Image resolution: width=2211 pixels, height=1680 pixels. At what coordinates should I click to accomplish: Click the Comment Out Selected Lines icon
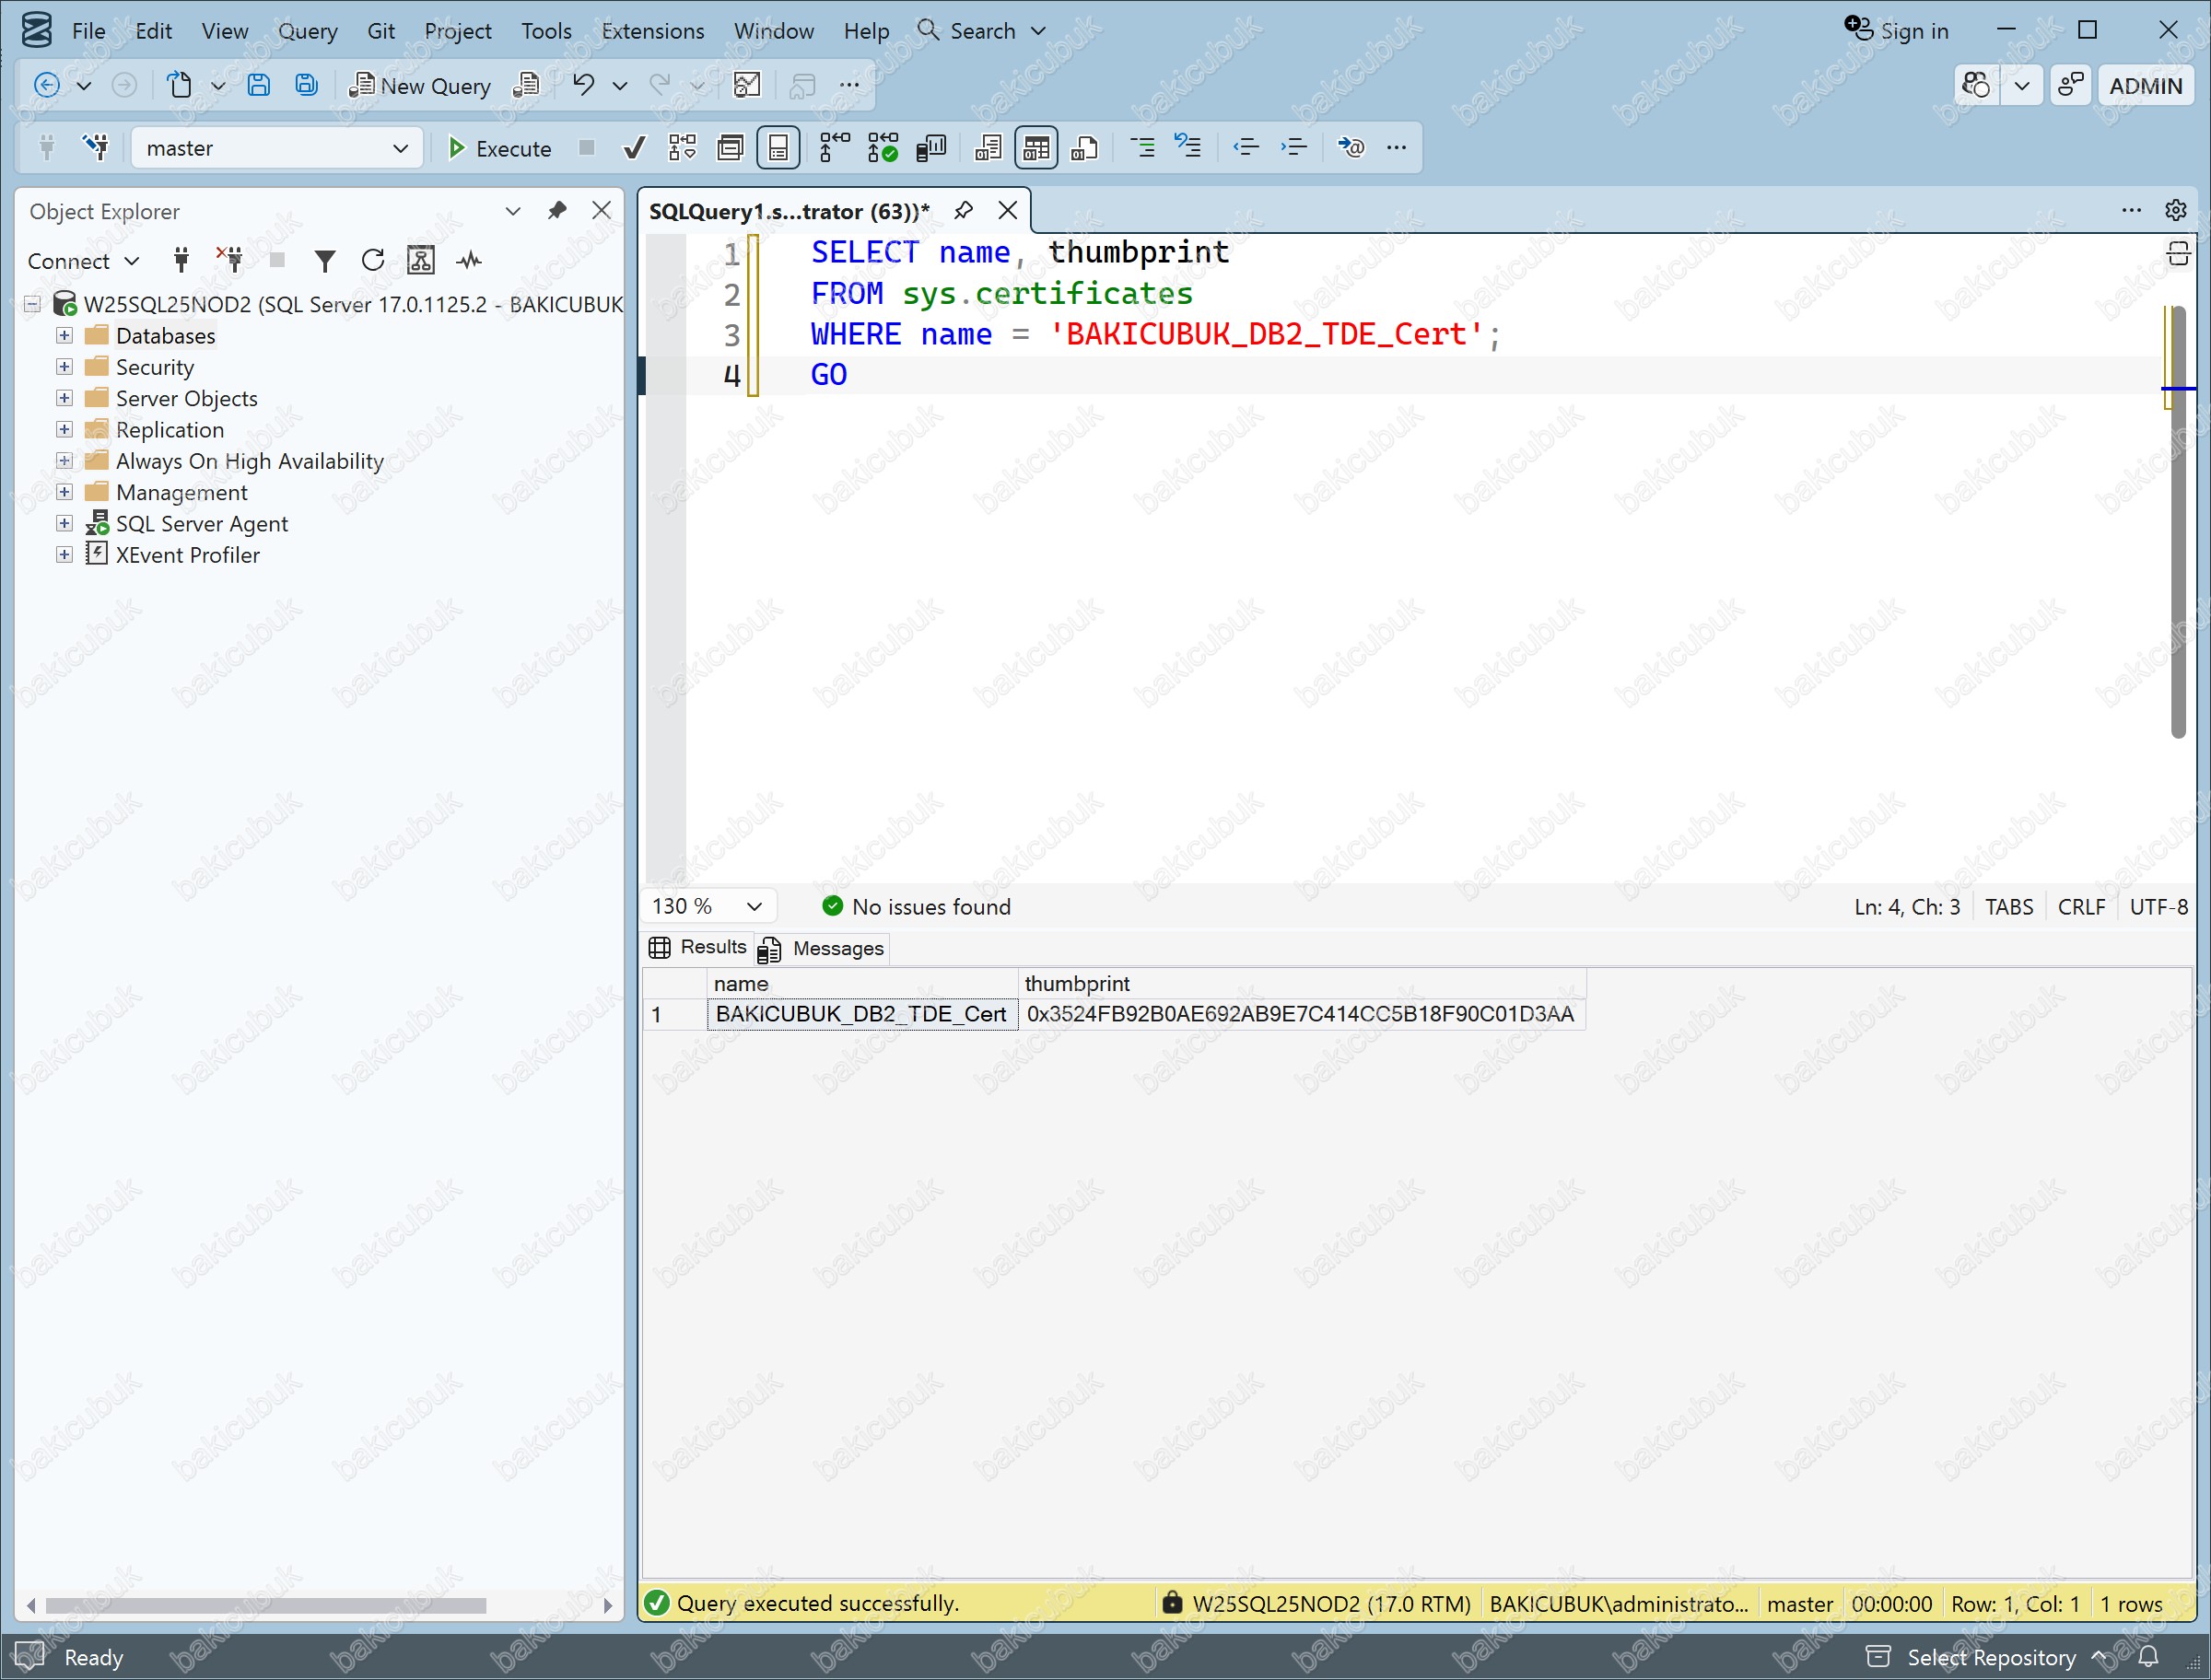[x=1142, y=148]
